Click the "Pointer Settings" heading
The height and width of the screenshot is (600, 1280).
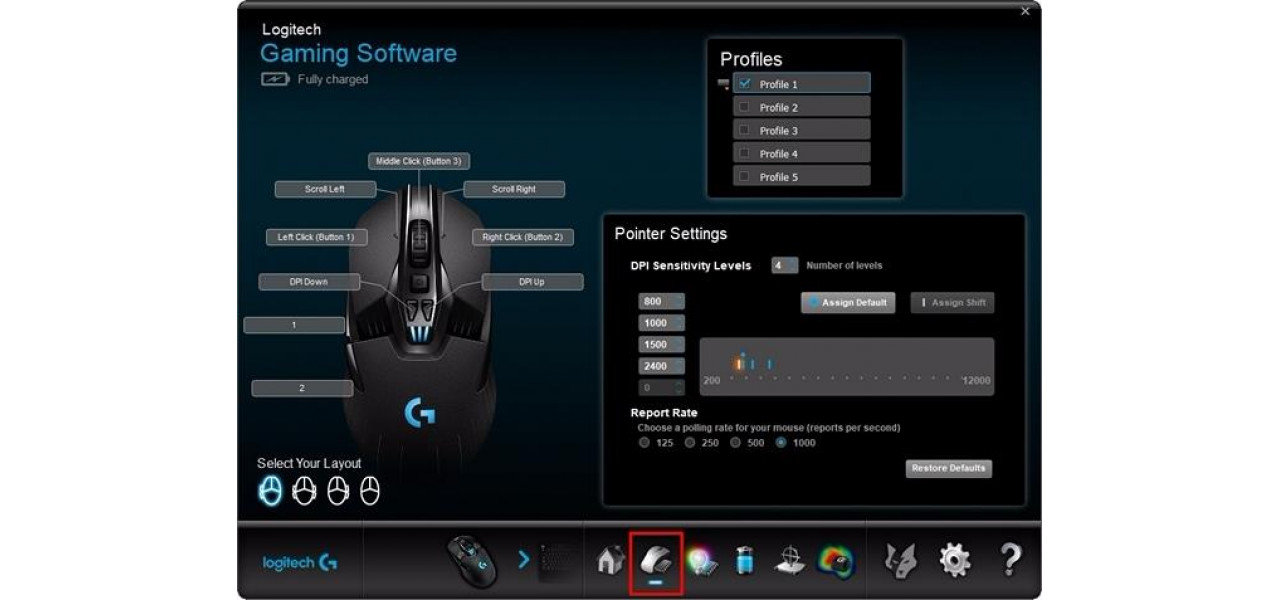click(671, 234)
